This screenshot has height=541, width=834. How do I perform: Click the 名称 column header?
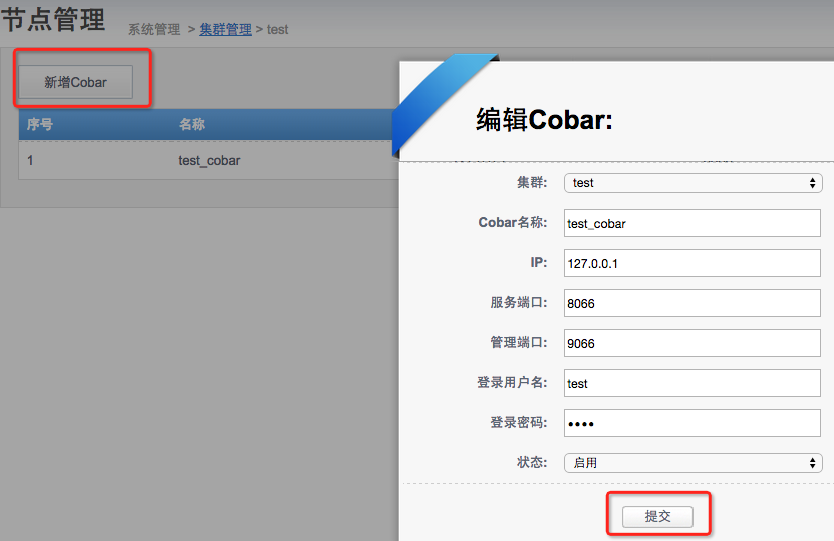(x=192, y=124)
